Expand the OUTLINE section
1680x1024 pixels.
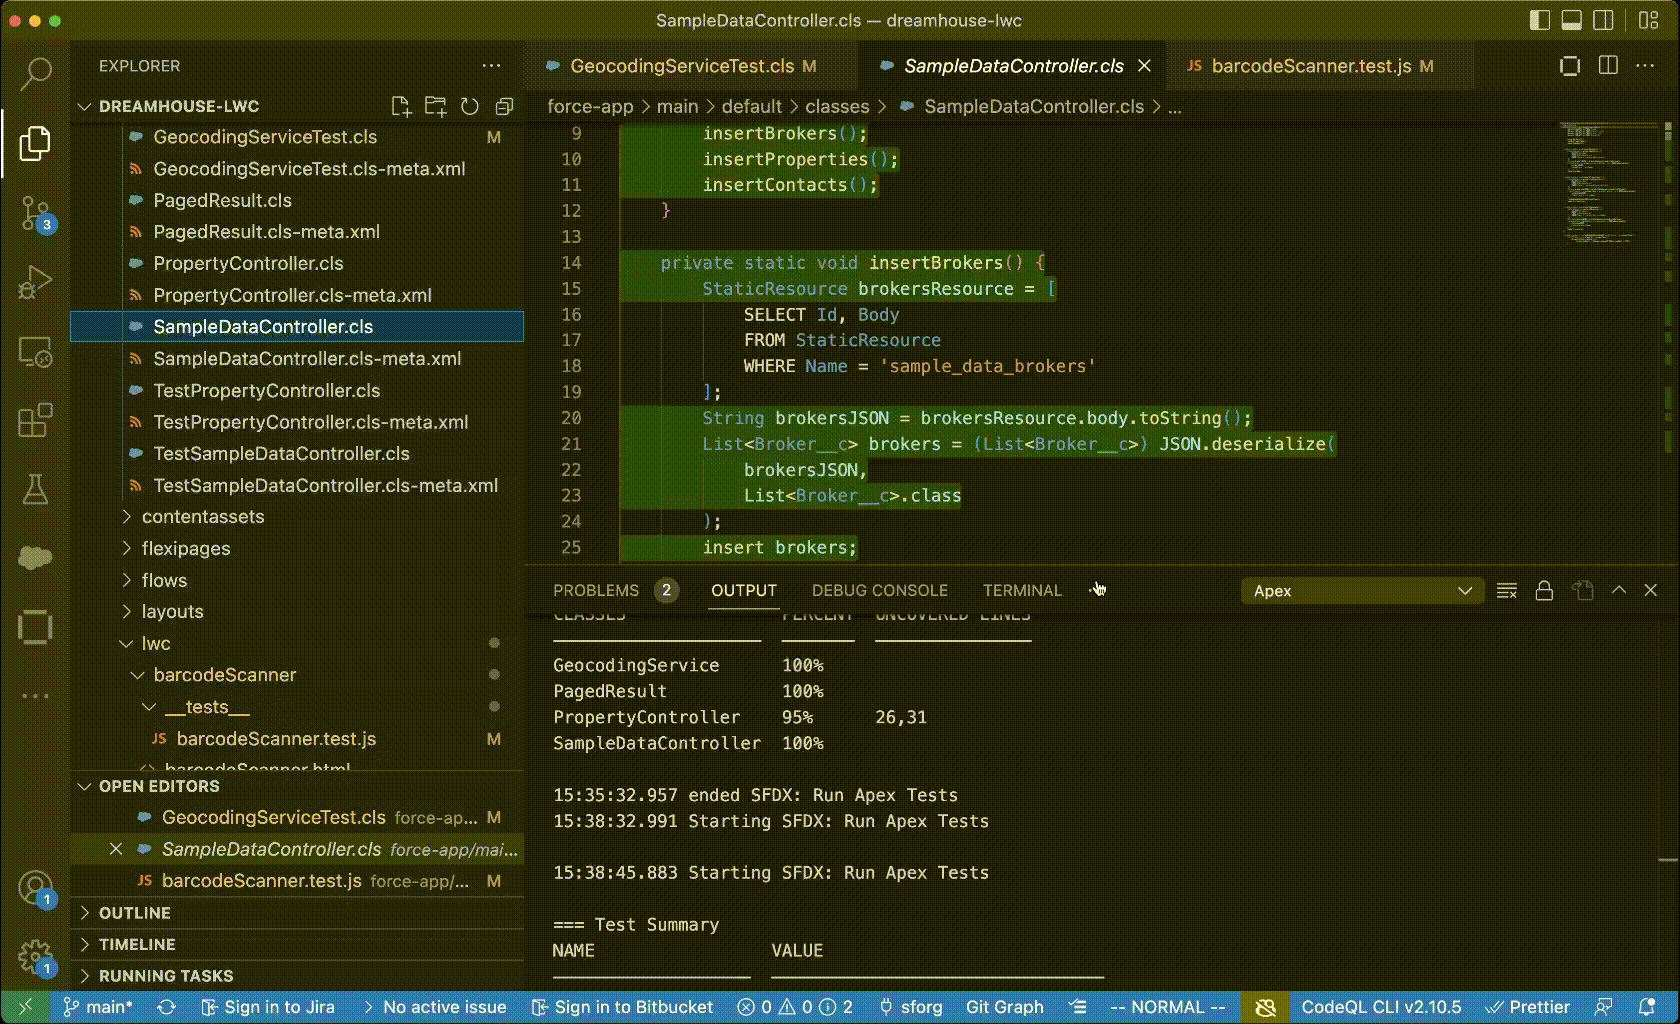pos(135,913)
